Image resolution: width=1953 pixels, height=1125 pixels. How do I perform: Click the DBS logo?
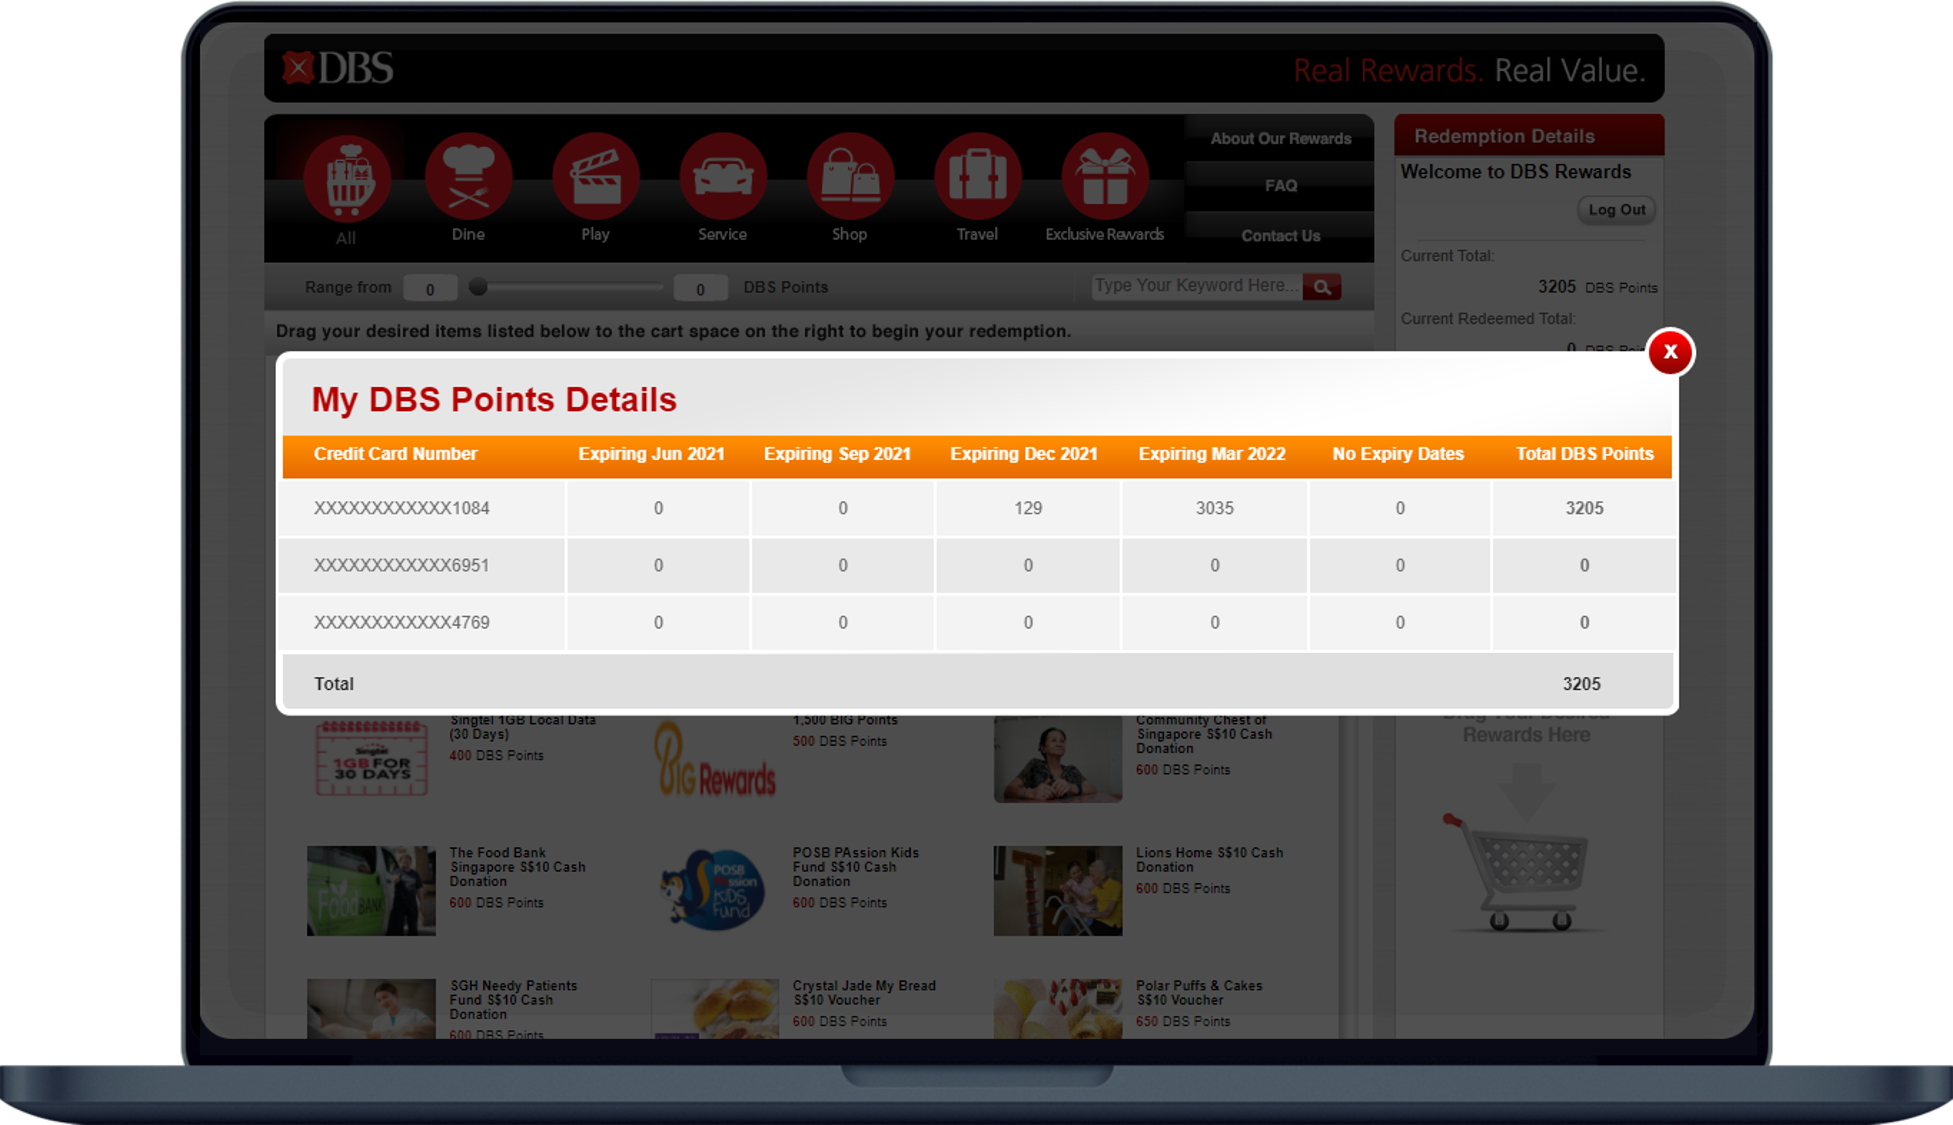338,68
